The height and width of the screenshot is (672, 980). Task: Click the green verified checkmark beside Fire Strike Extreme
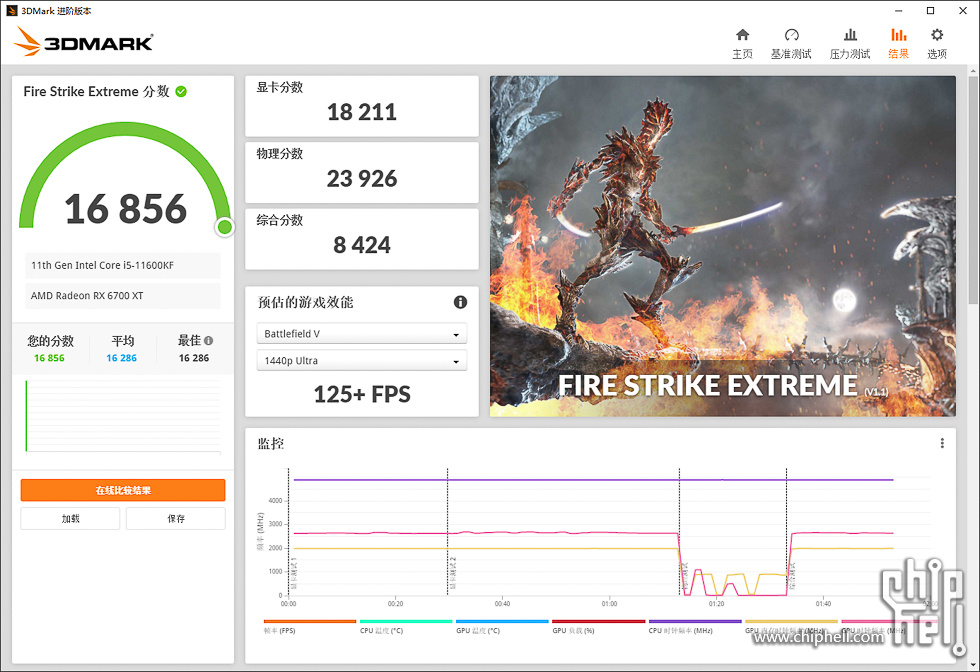(x=181, y=91)
